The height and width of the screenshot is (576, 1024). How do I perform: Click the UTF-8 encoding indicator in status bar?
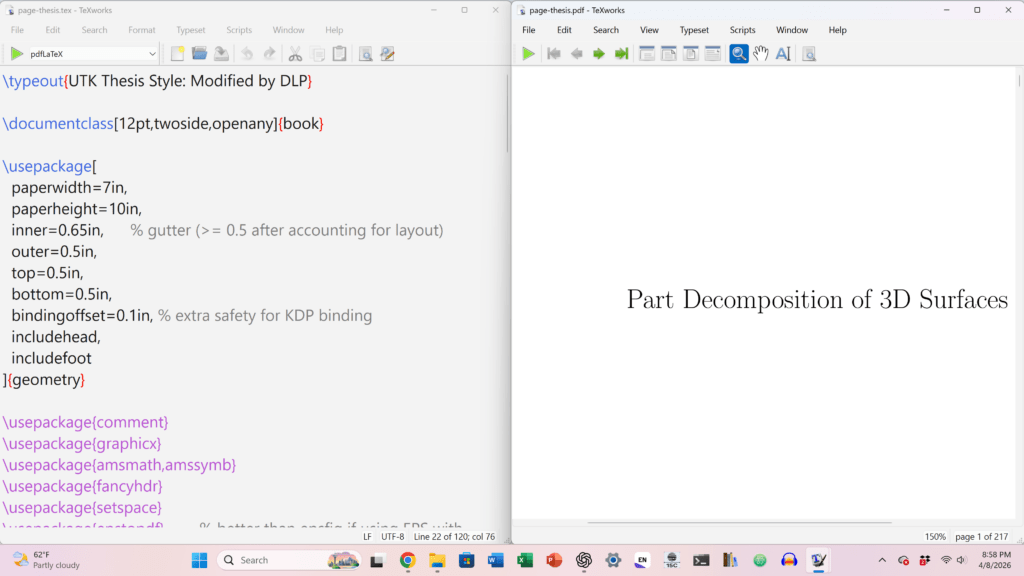click(x=392, y=537)
